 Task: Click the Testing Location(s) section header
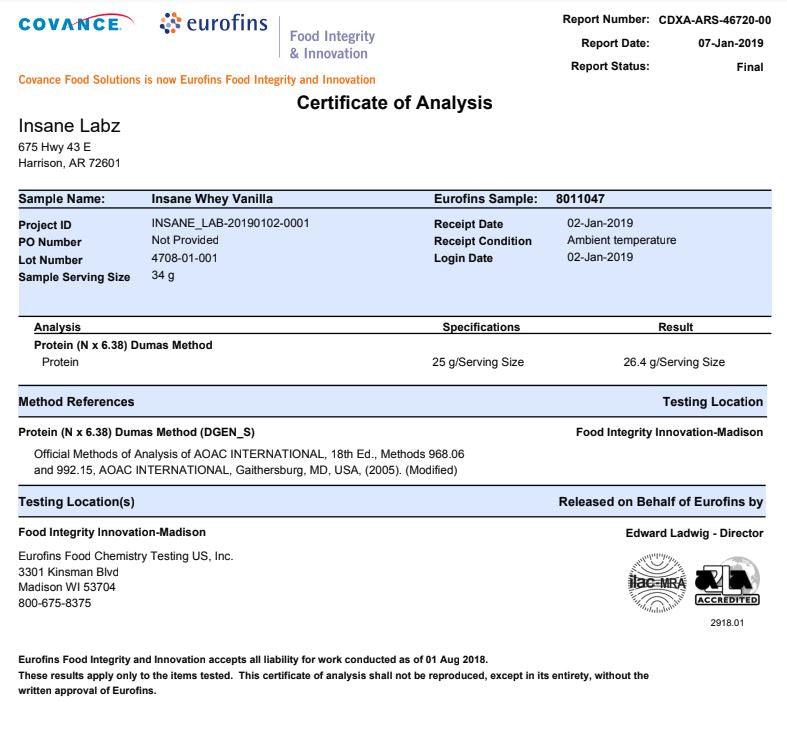pyautogui.click(x=76, y=502)
